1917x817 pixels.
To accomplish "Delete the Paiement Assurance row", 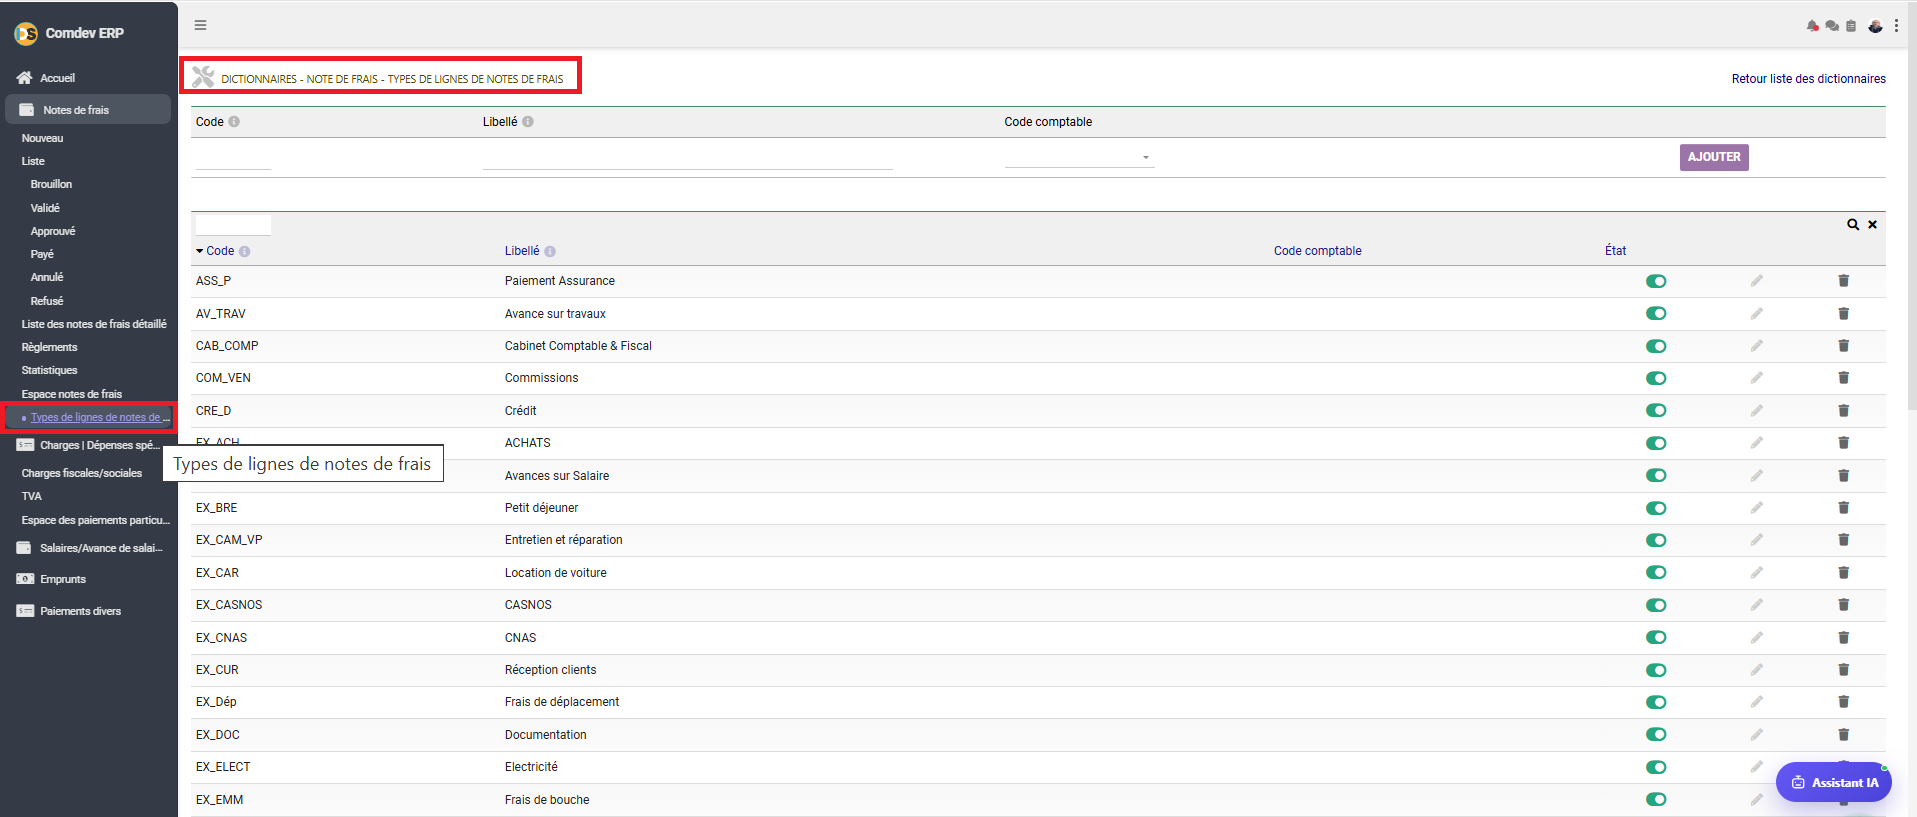I will (1843, 281).
